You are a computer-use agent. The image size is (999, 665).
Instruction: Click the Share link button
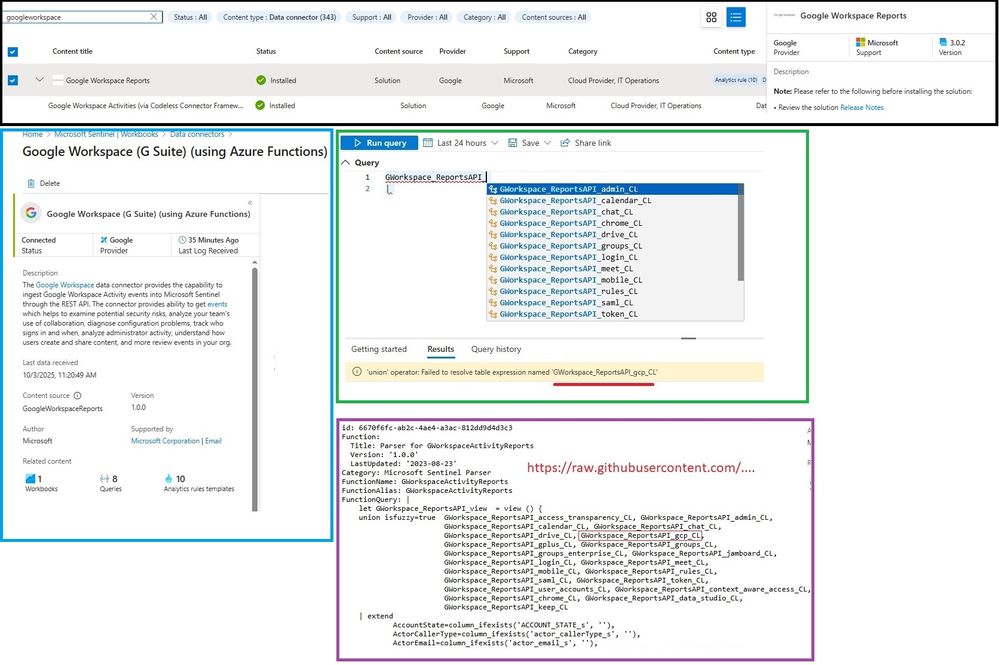[586, 143]
